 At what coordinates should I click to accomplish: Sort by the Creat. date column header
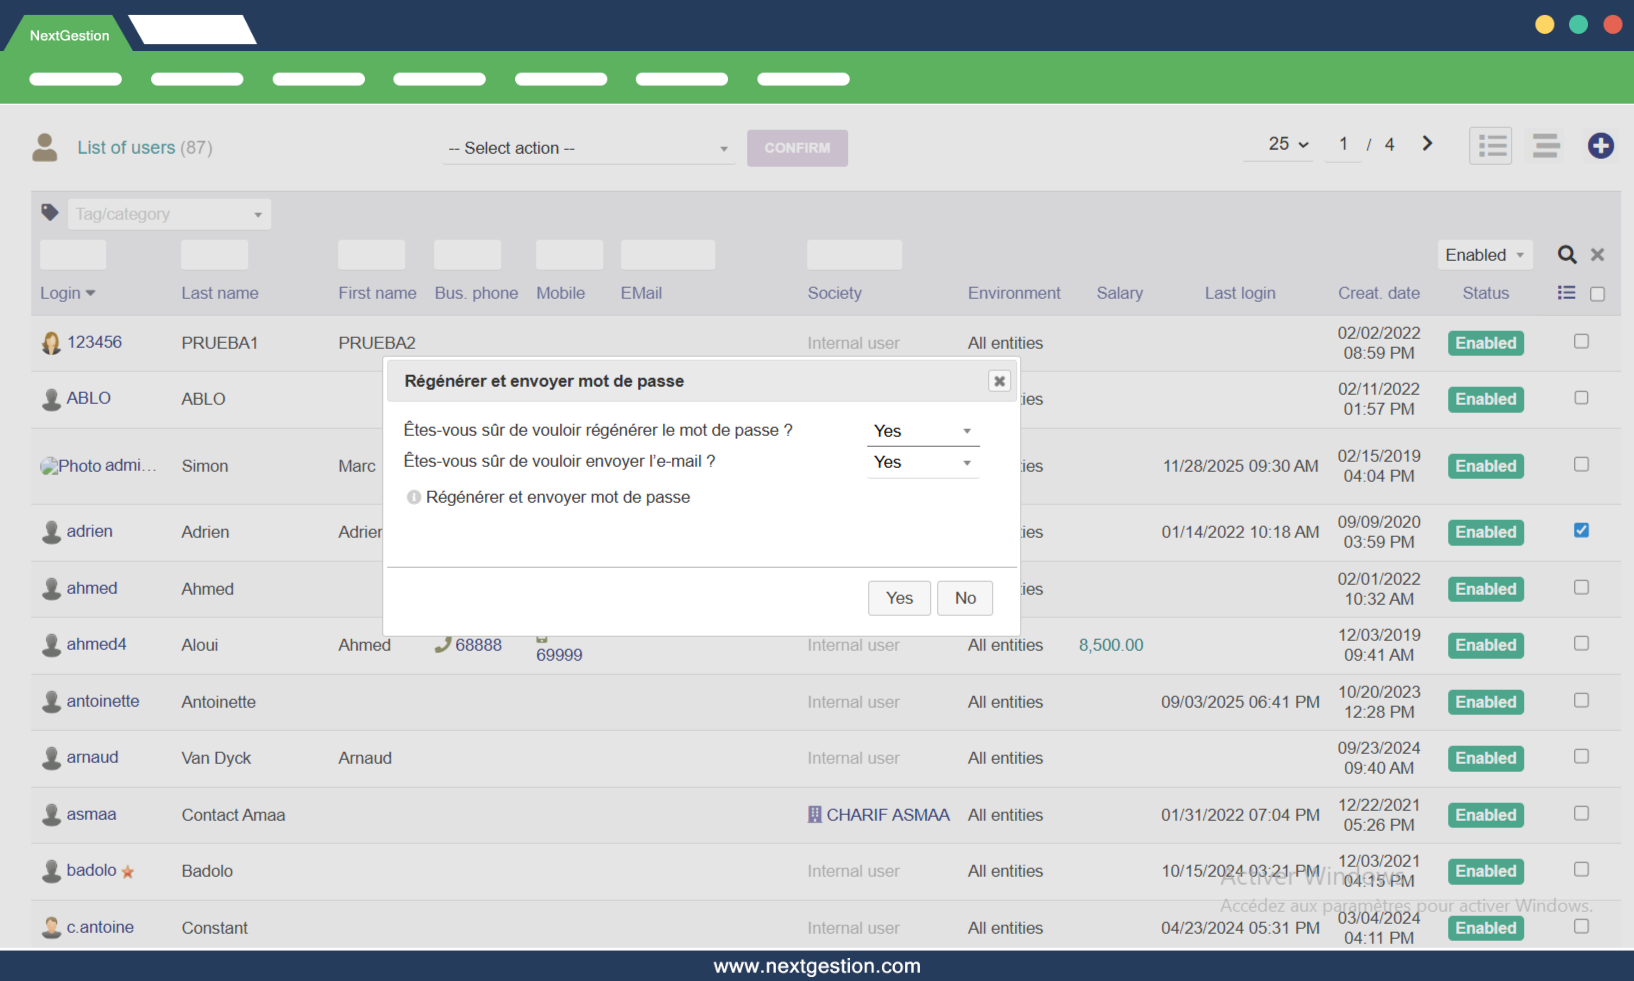[x=1379, y=293]
